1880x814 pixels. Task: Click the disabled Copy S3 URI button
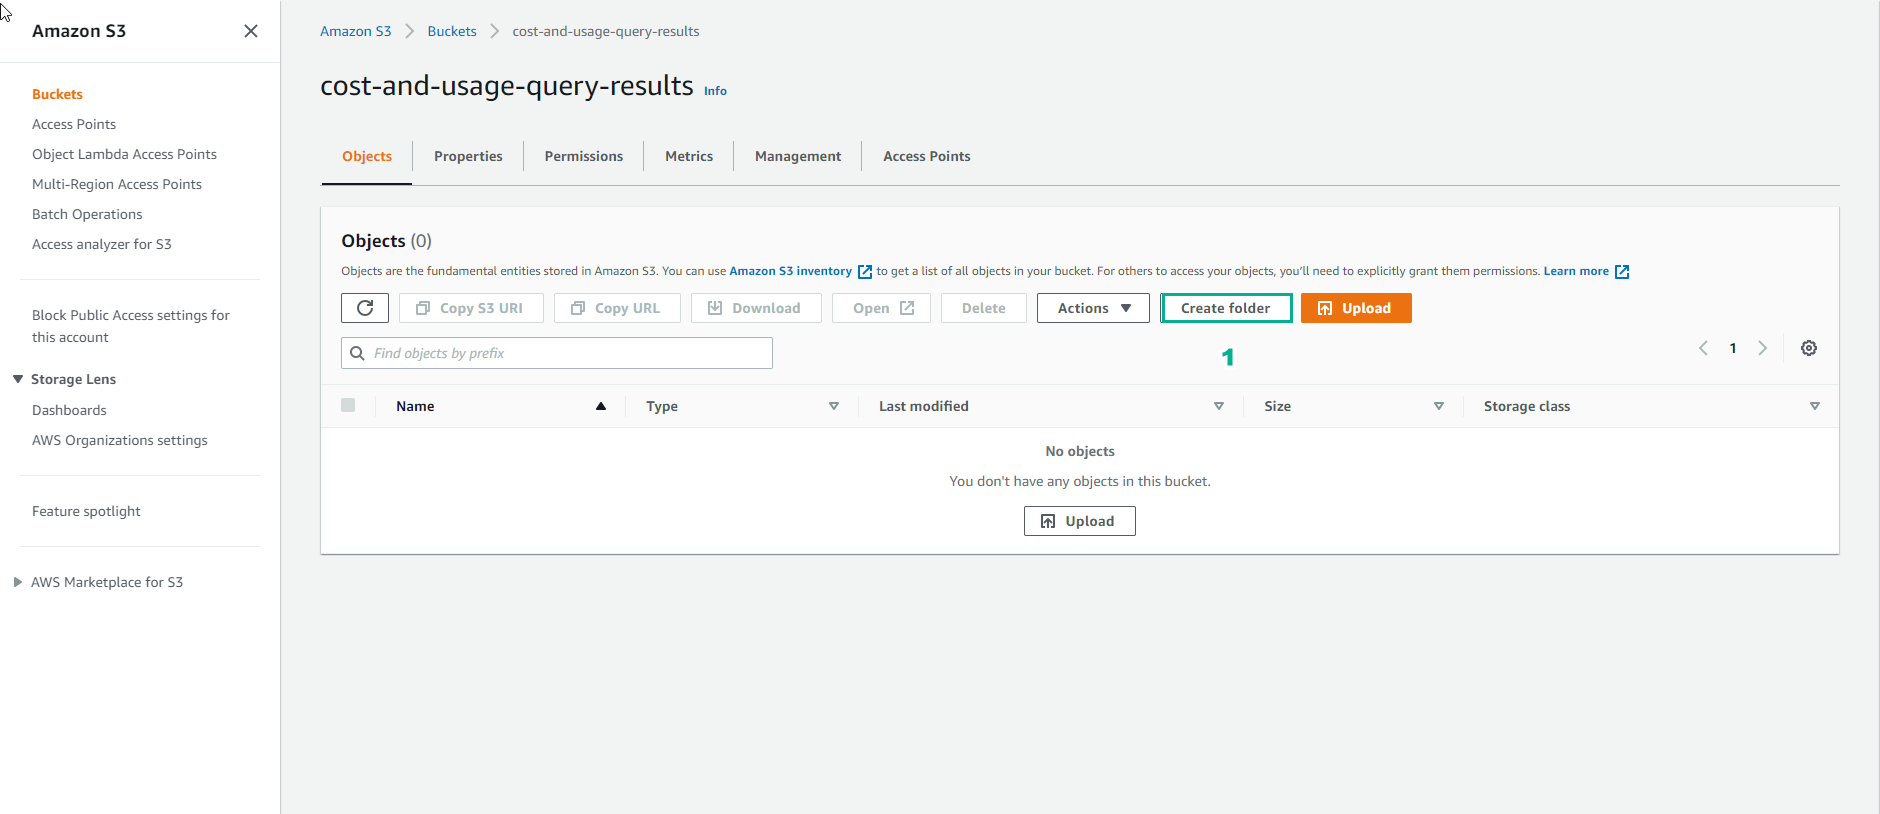(471, 308)
